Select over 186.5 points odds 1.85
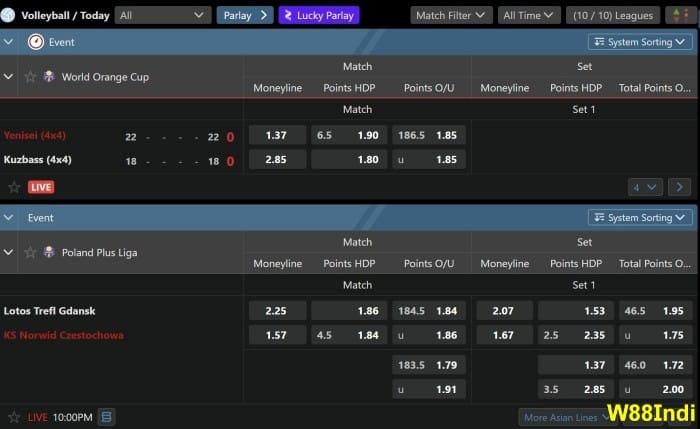 point(429,135)
